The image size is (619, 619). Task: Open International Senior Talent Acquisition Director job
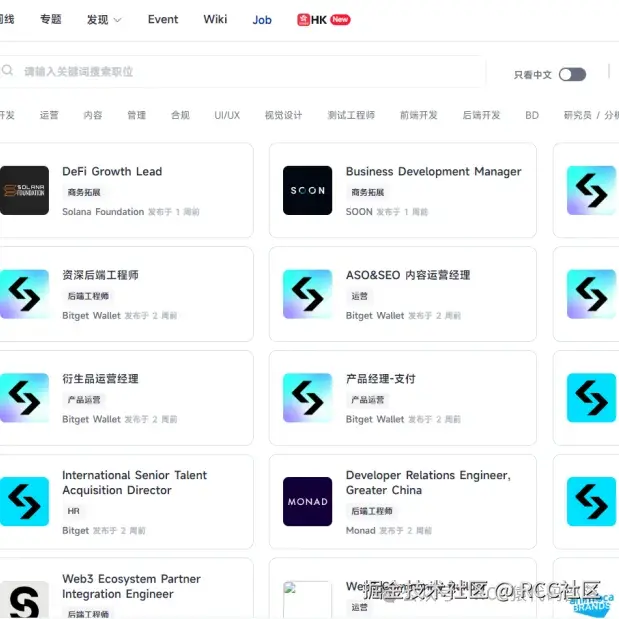134,482
